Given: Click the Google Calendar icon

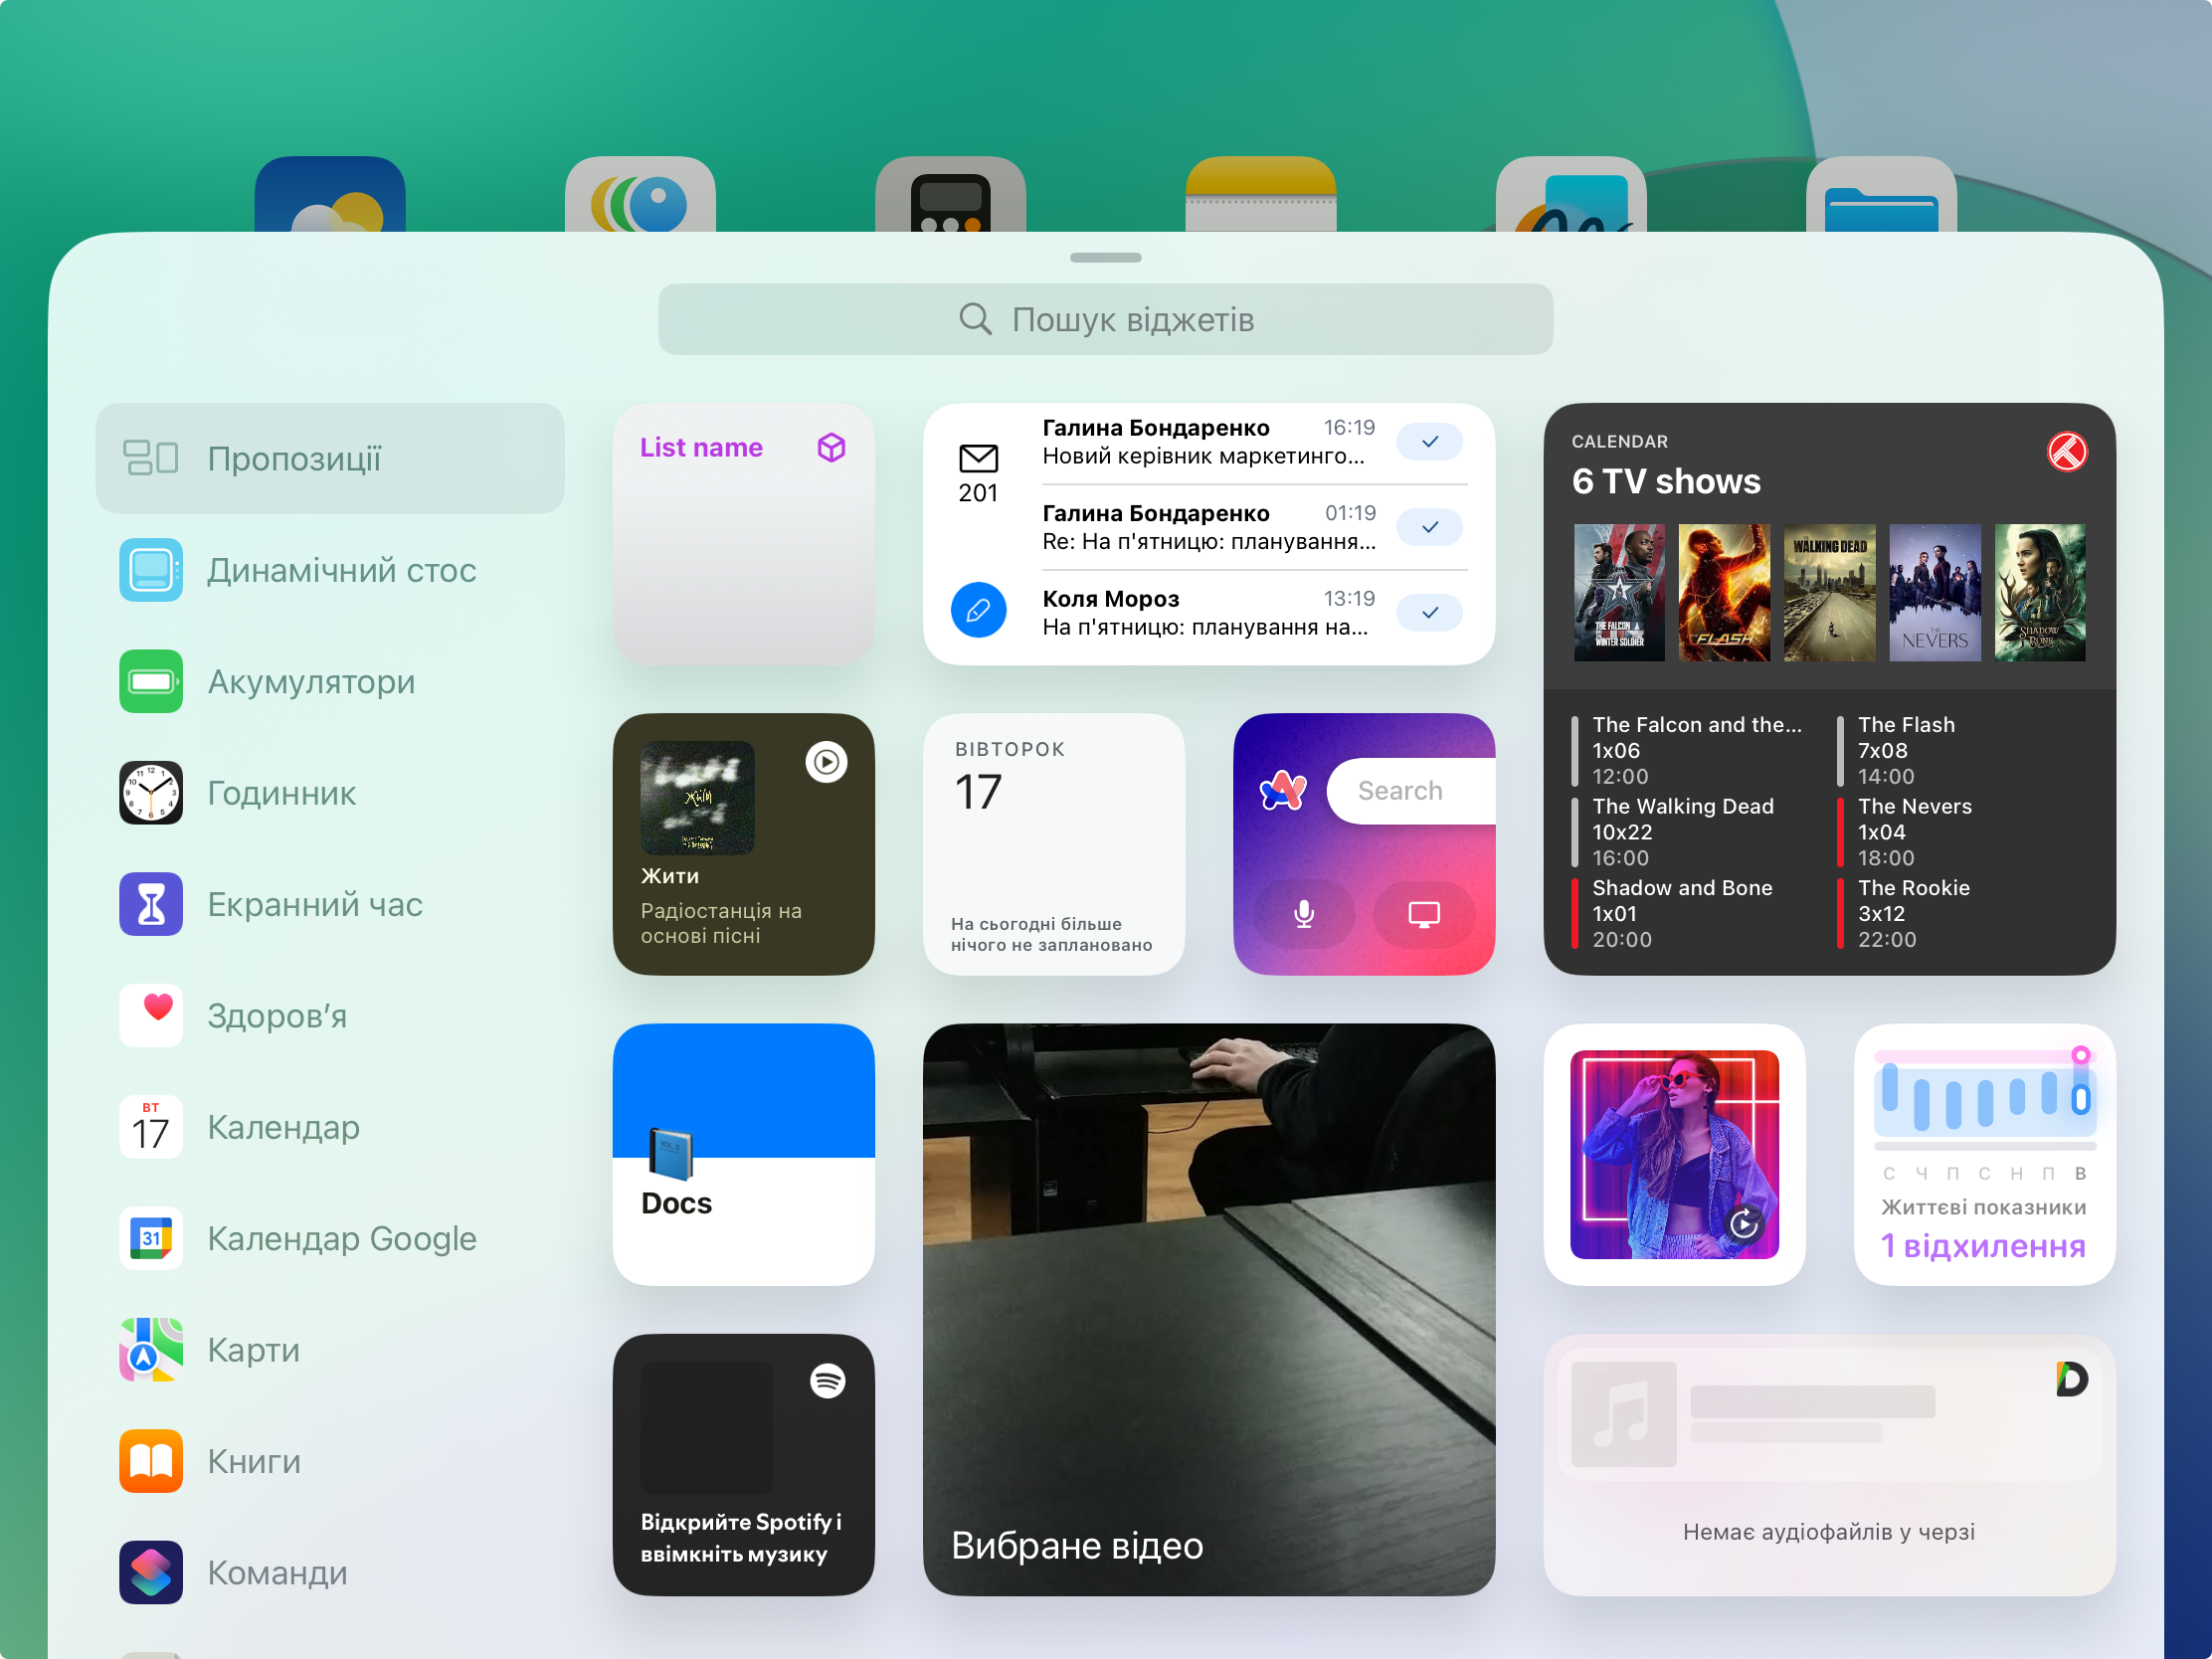Looking at the screenshot, I should coord(151,1238).
